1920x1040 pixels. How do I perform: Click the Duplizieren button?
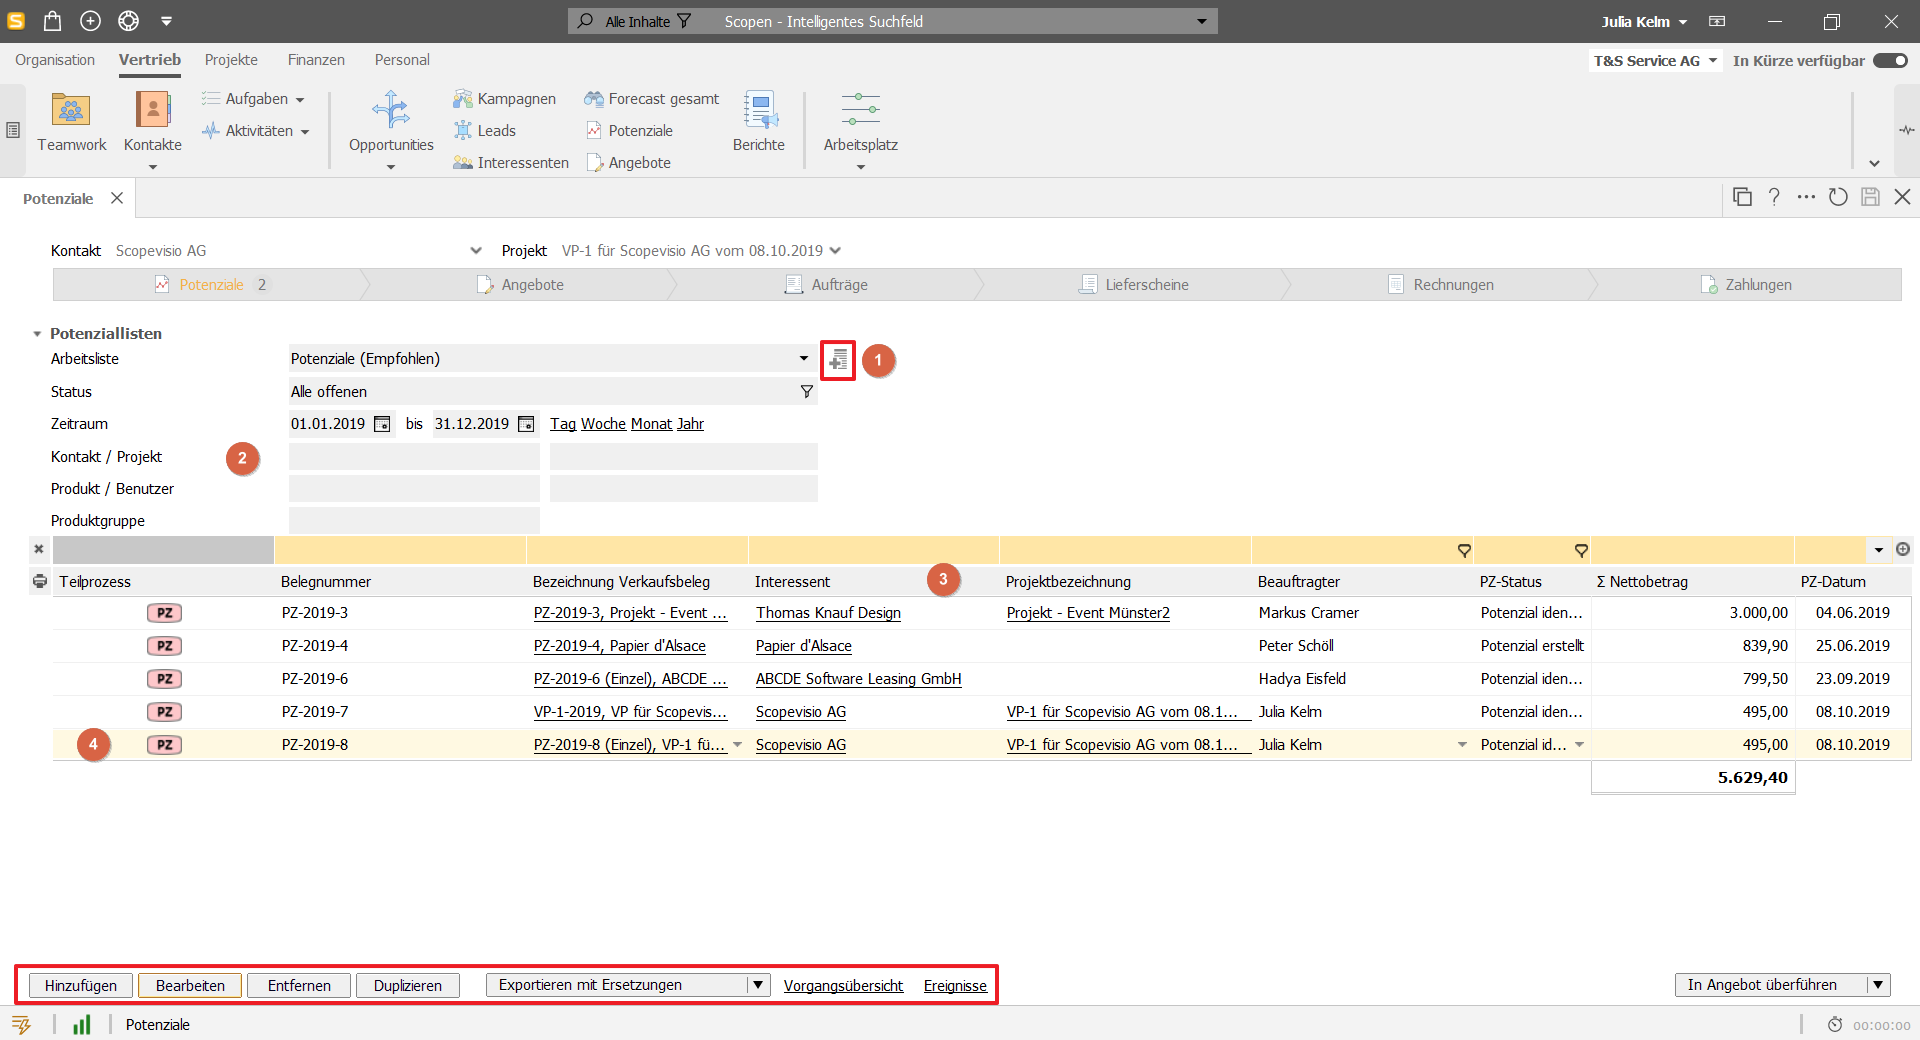tap(408, 985)
